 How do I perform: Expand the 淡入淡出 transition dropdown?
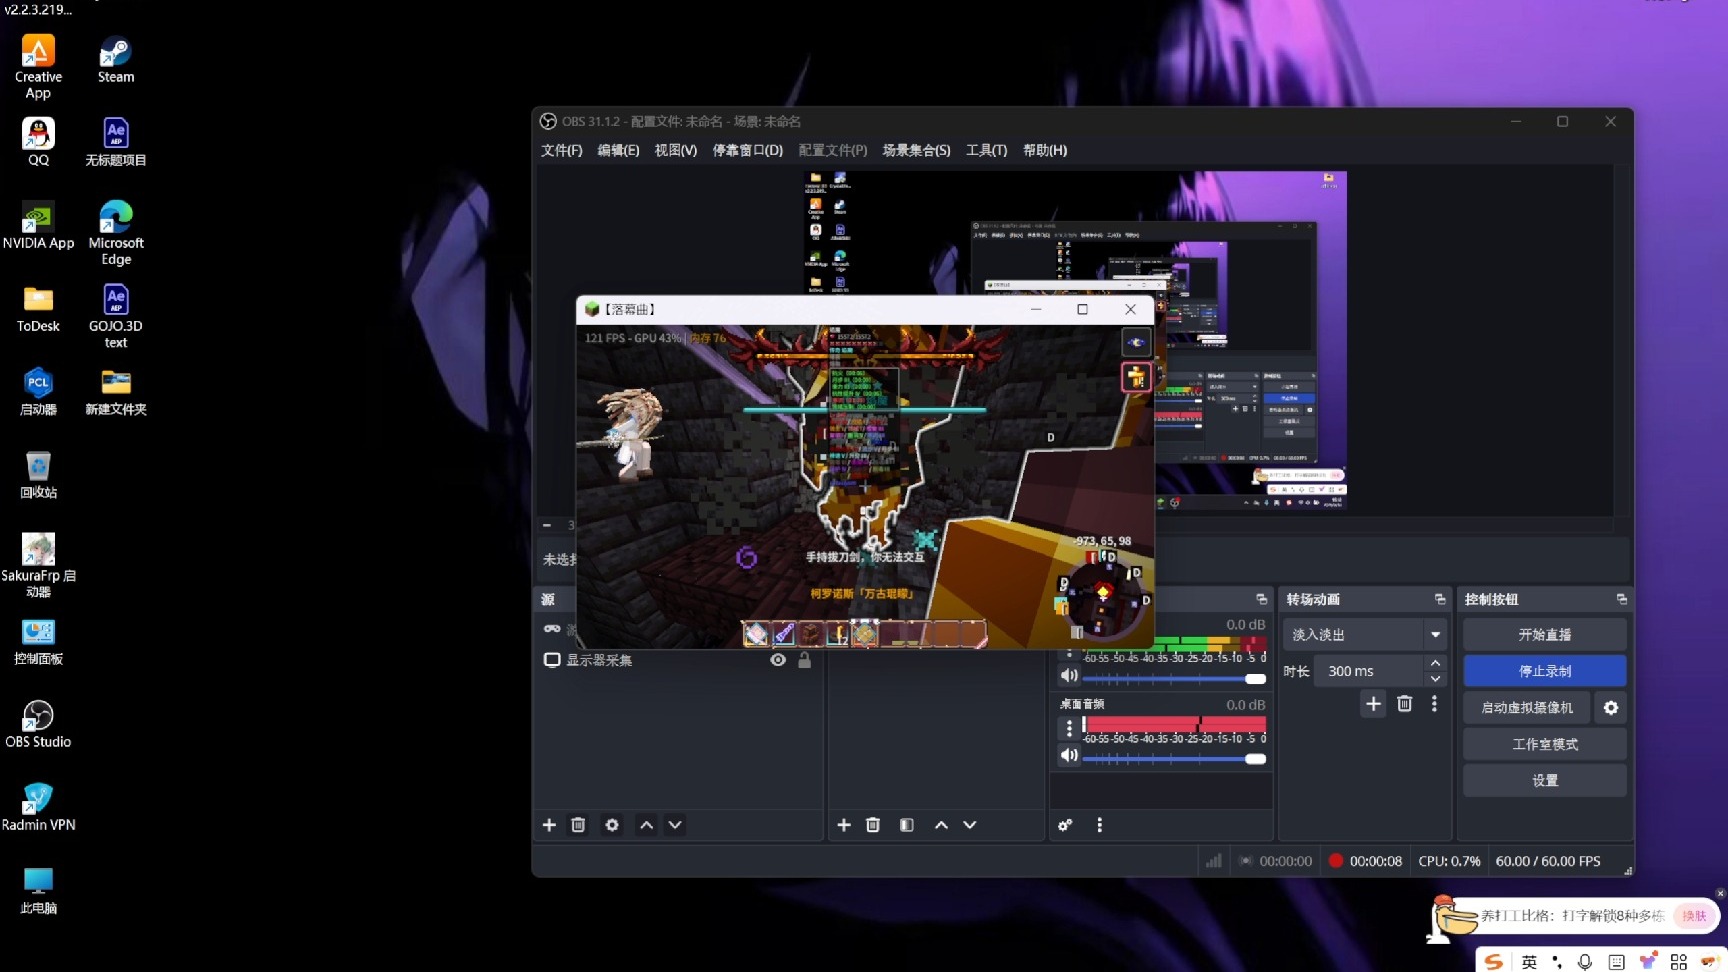tap(1435, 635)
